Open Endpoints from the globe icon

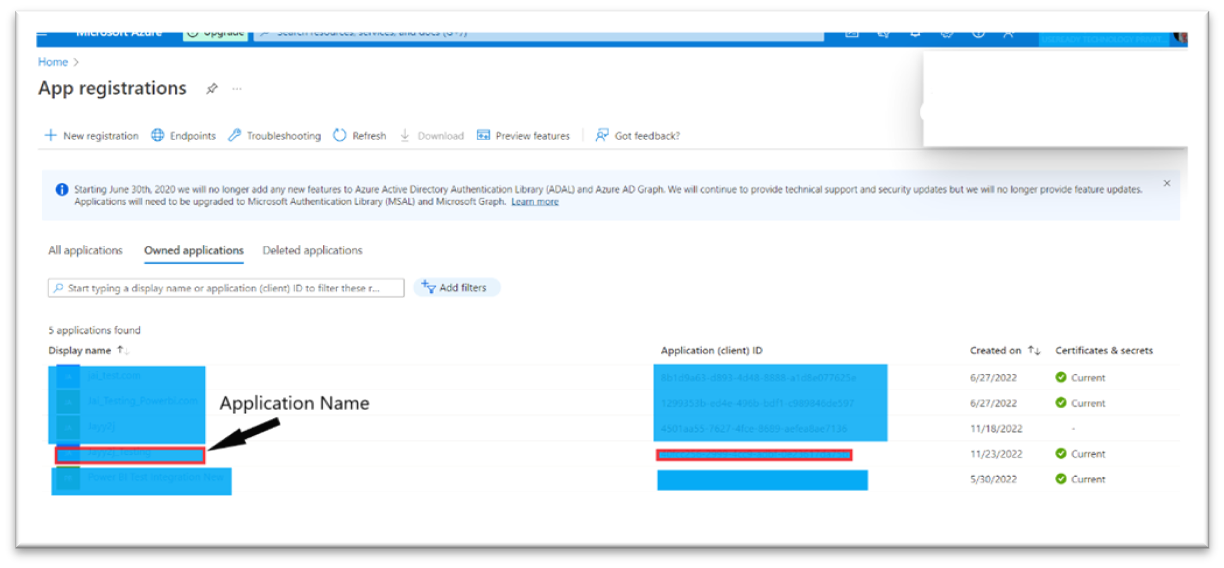click(158, 136)
